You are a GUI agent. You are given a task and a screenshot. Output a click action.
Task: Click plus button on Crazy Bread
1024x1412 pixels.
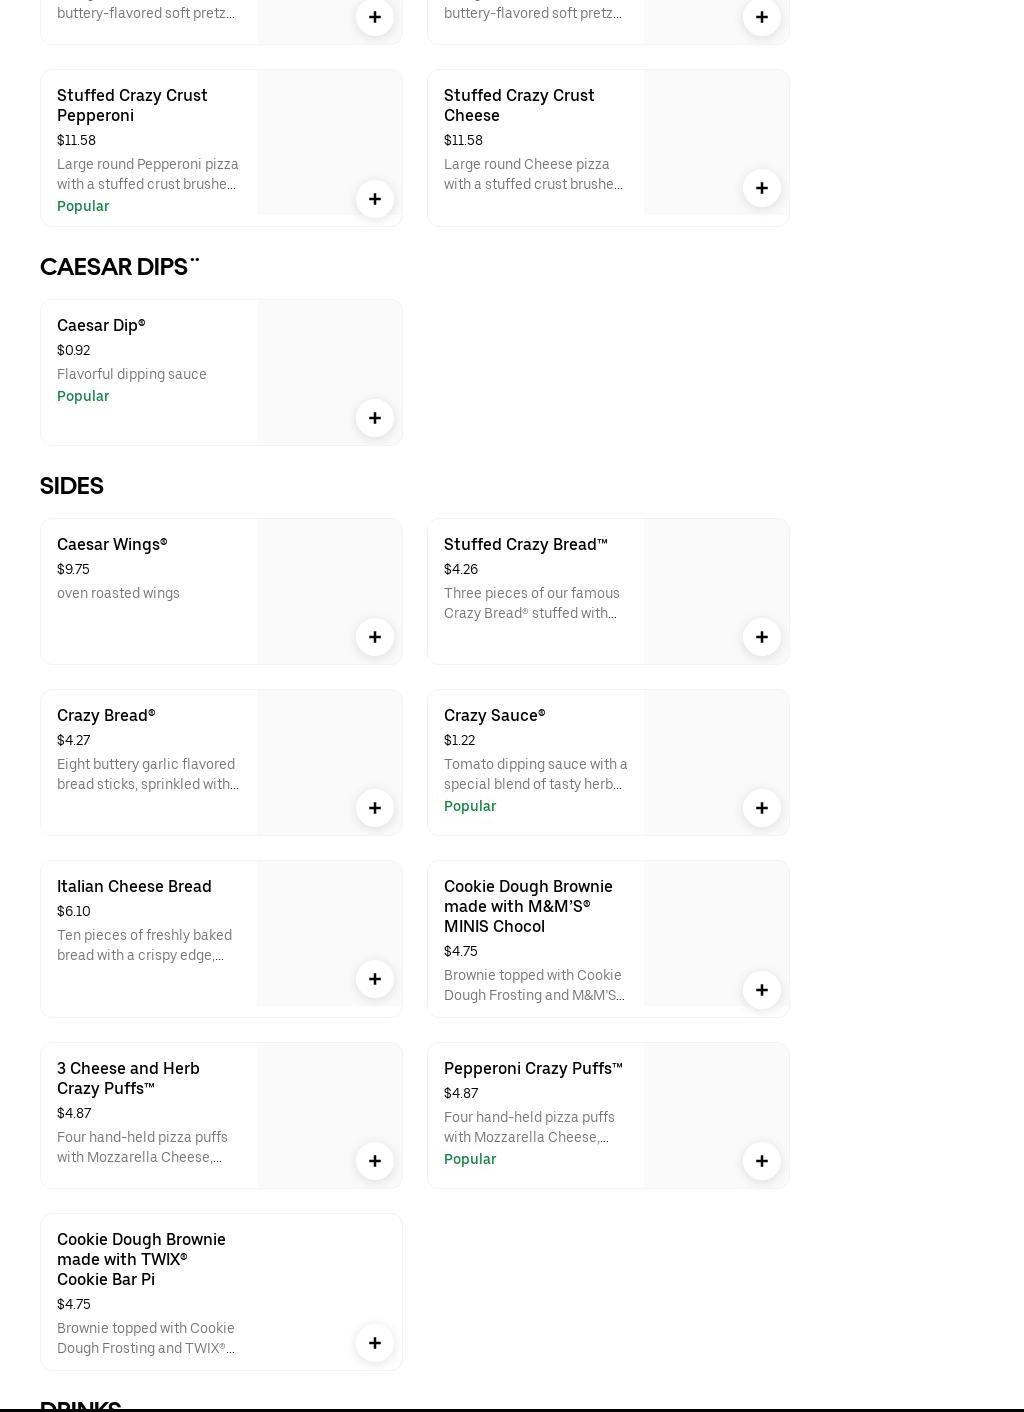click(375, 808)
